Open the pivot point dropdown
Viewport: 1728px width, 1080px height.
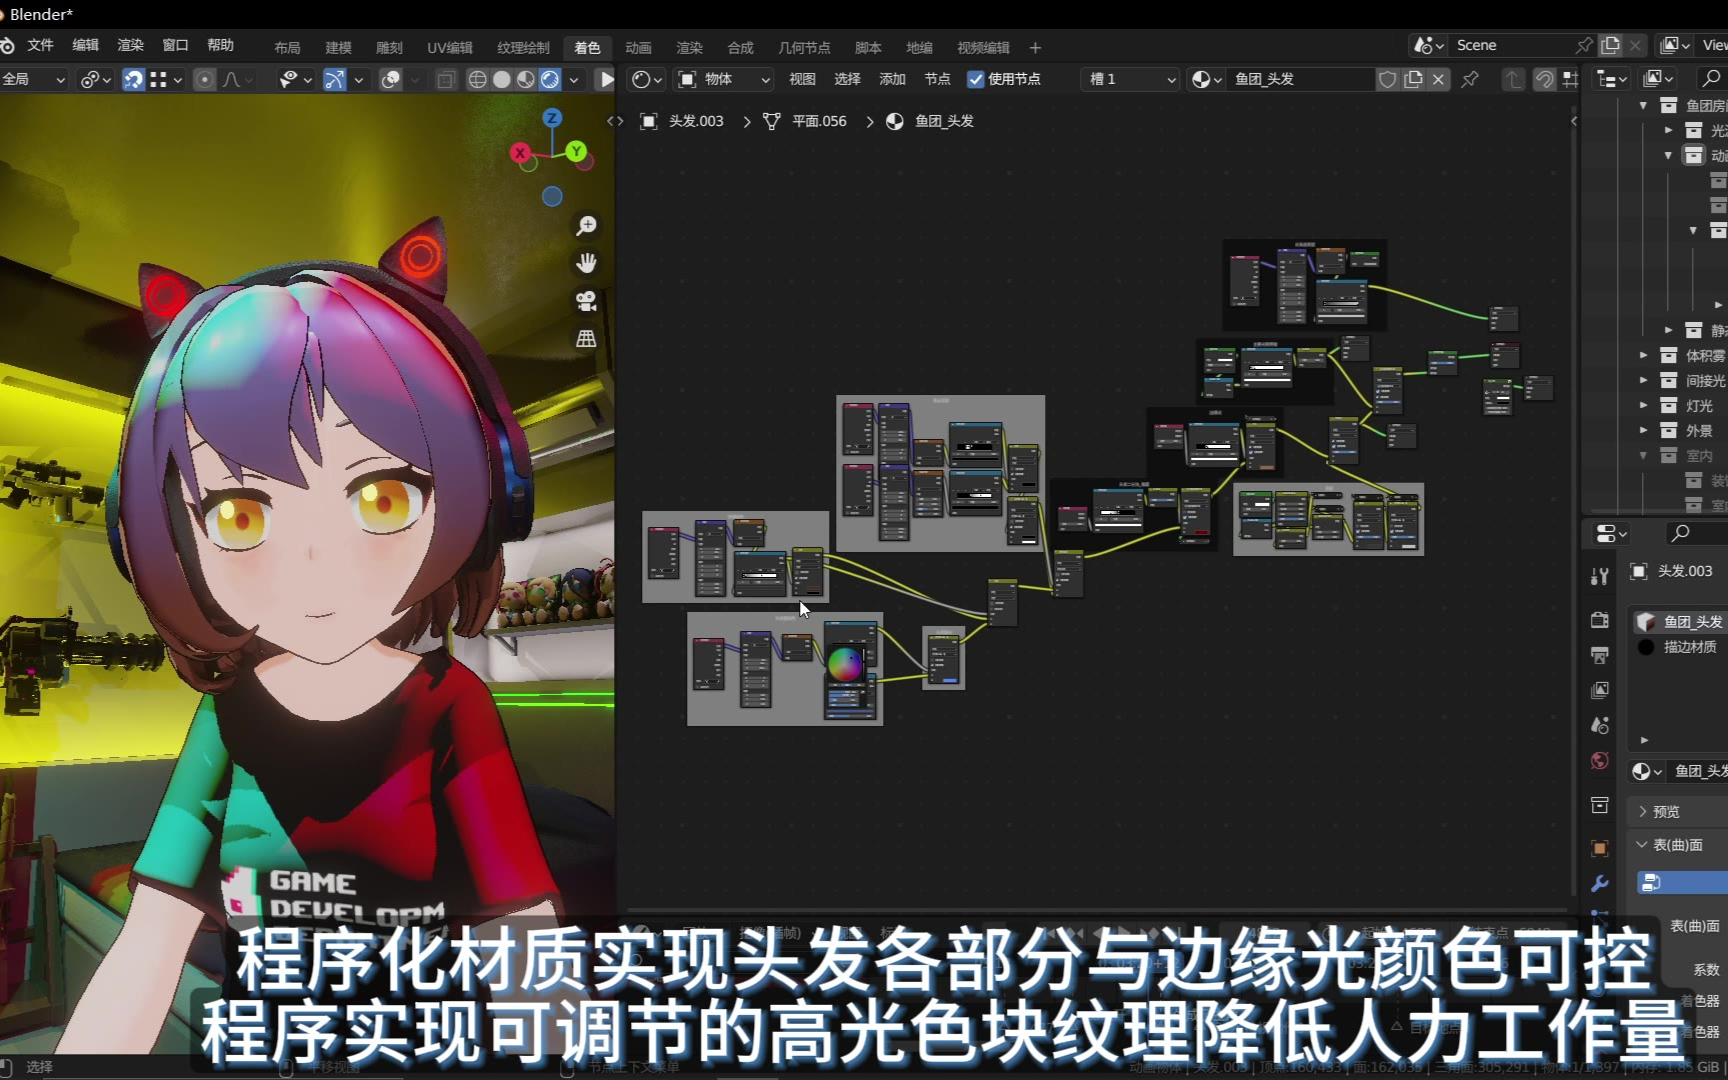[96, 79]
